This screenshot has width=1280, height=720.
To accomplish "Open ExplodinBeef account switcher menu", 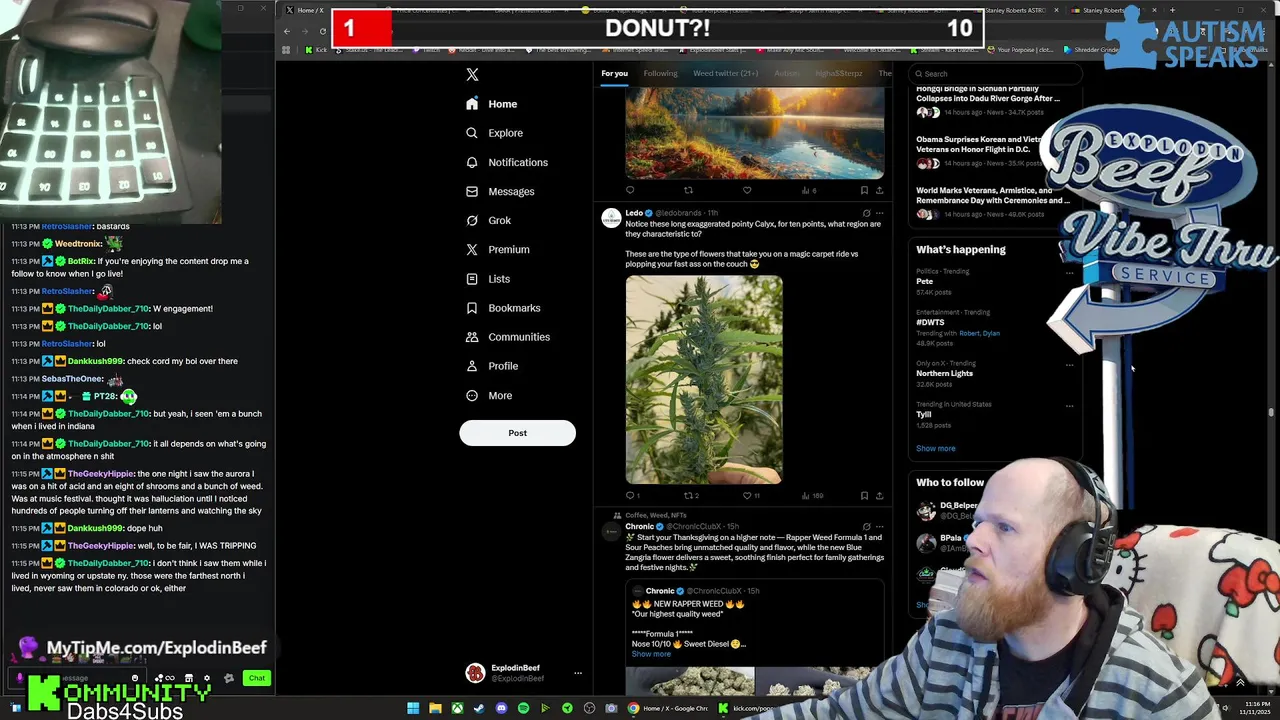I will (577, 673).
